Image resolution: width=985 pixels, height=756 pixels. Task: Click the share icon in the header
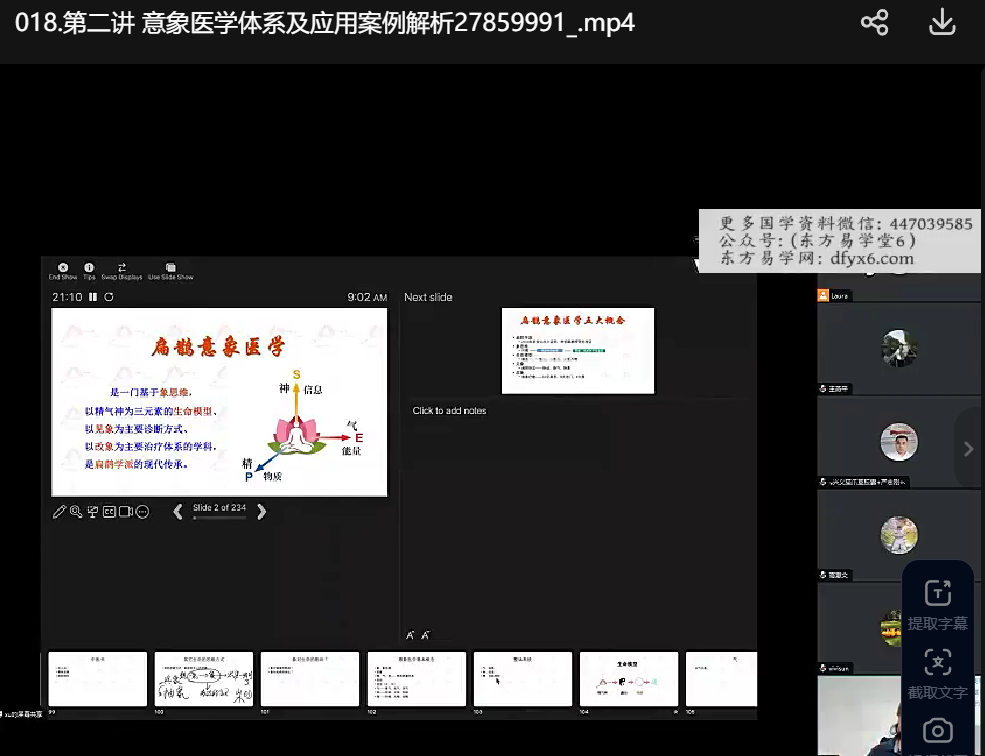pos(875,23)
